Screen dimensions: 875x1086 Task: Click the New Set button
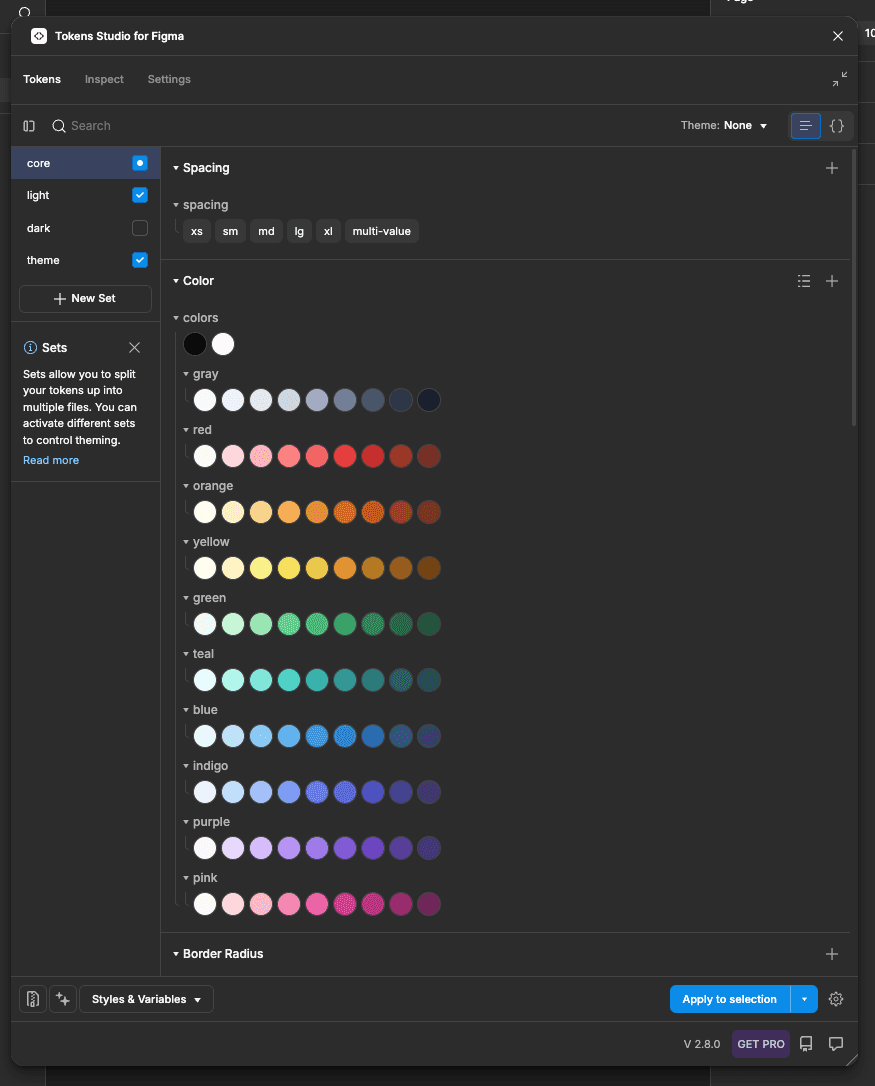pyautogui.click(x=85, y=299)
